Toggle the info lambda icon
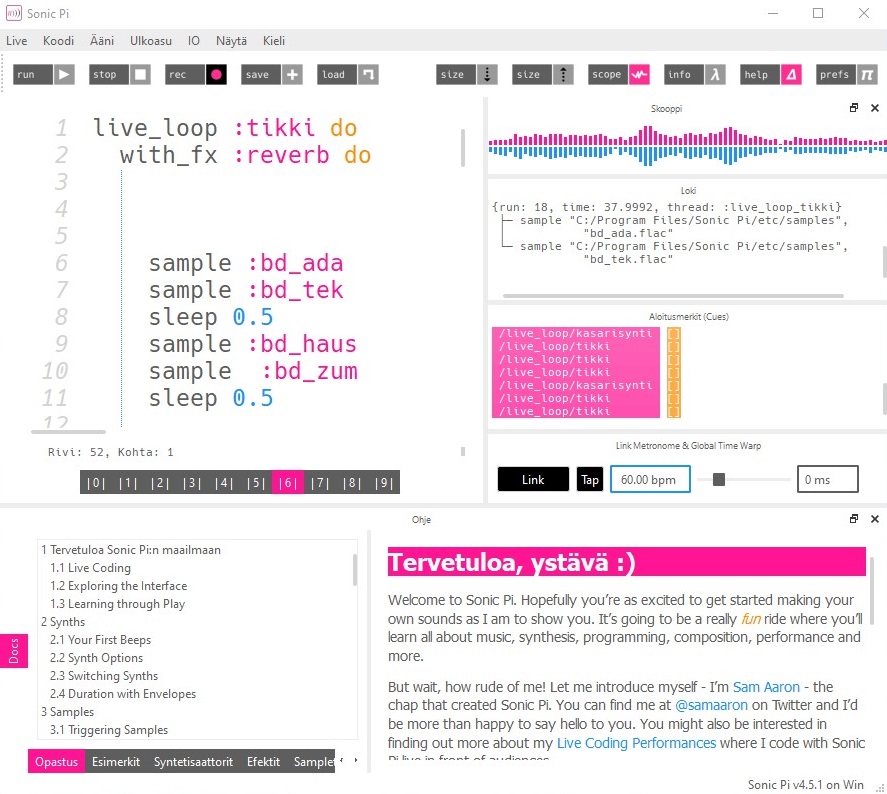The height and width of the screenshot is (794, 887). click(715, 74)
